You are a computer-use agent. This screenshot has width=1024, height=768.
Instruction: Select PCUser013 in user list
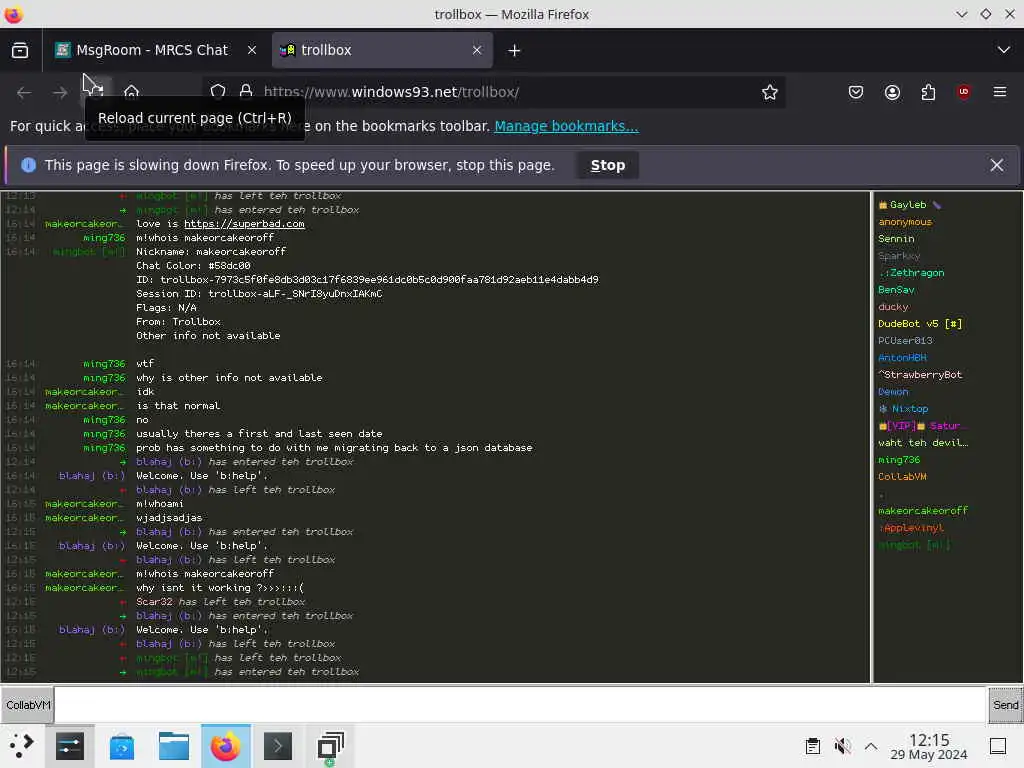coord(905,341)
